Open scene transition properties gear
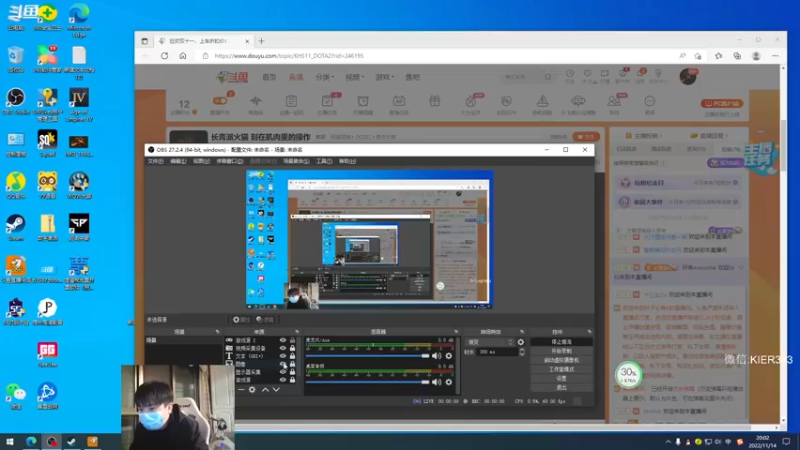This screenshot has width=800, height=450. coord(521,342)
